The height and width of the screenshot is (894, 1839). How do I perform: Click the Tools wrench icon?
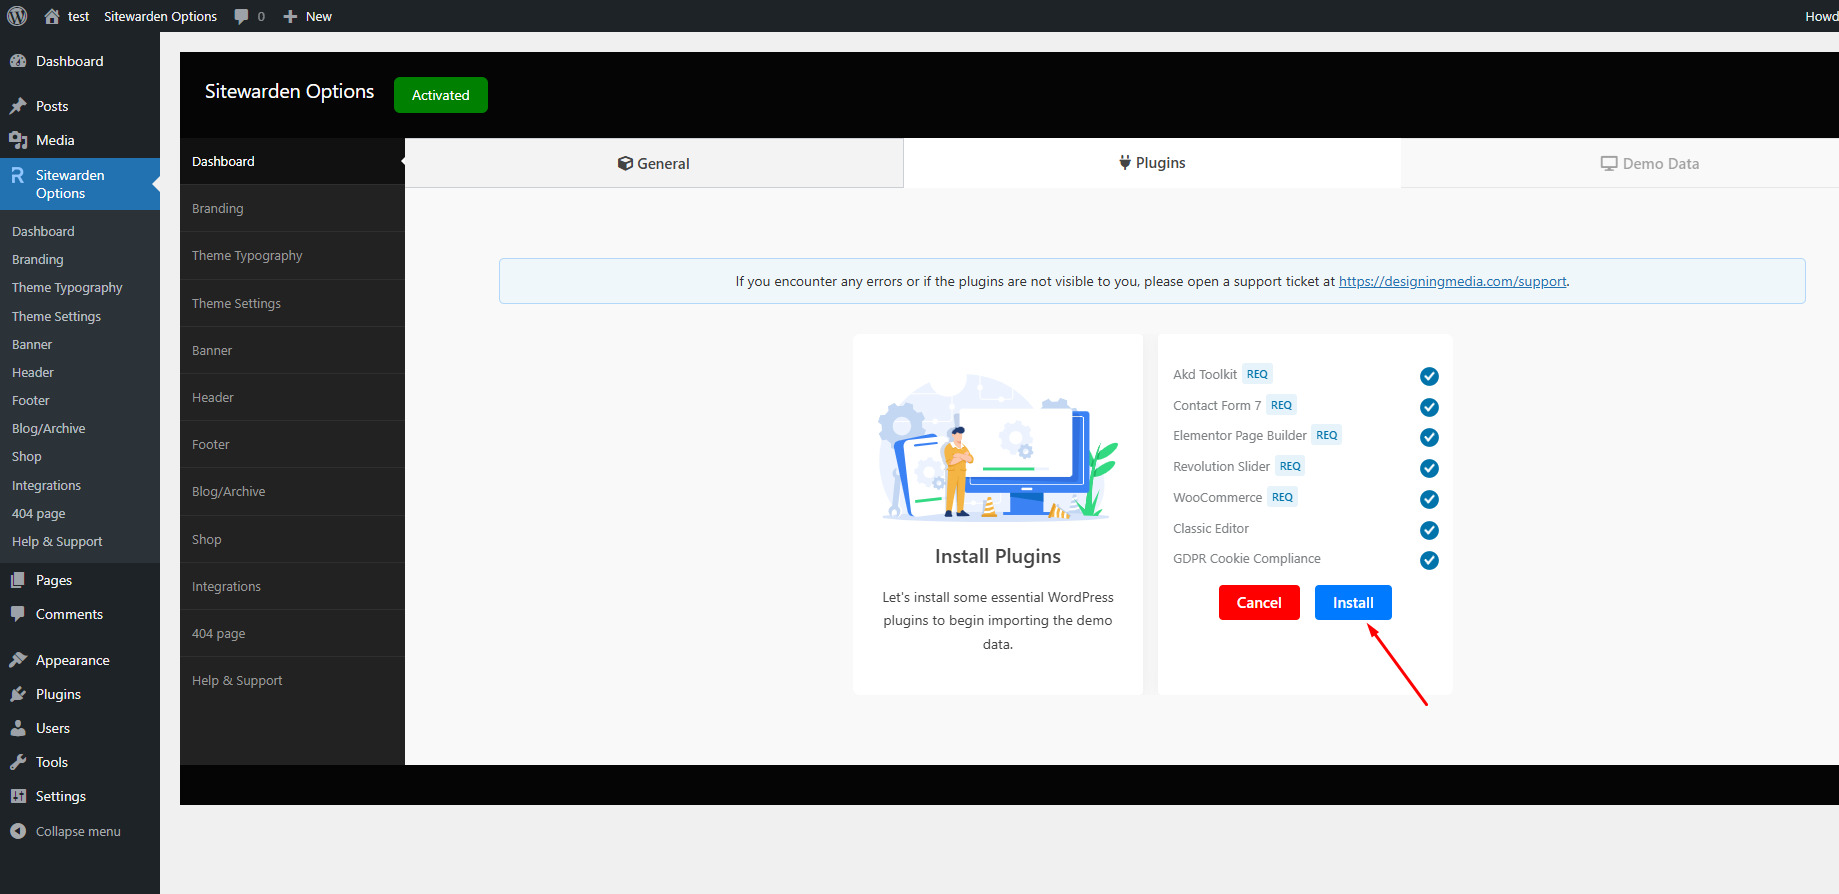click(x=18, y=762)
